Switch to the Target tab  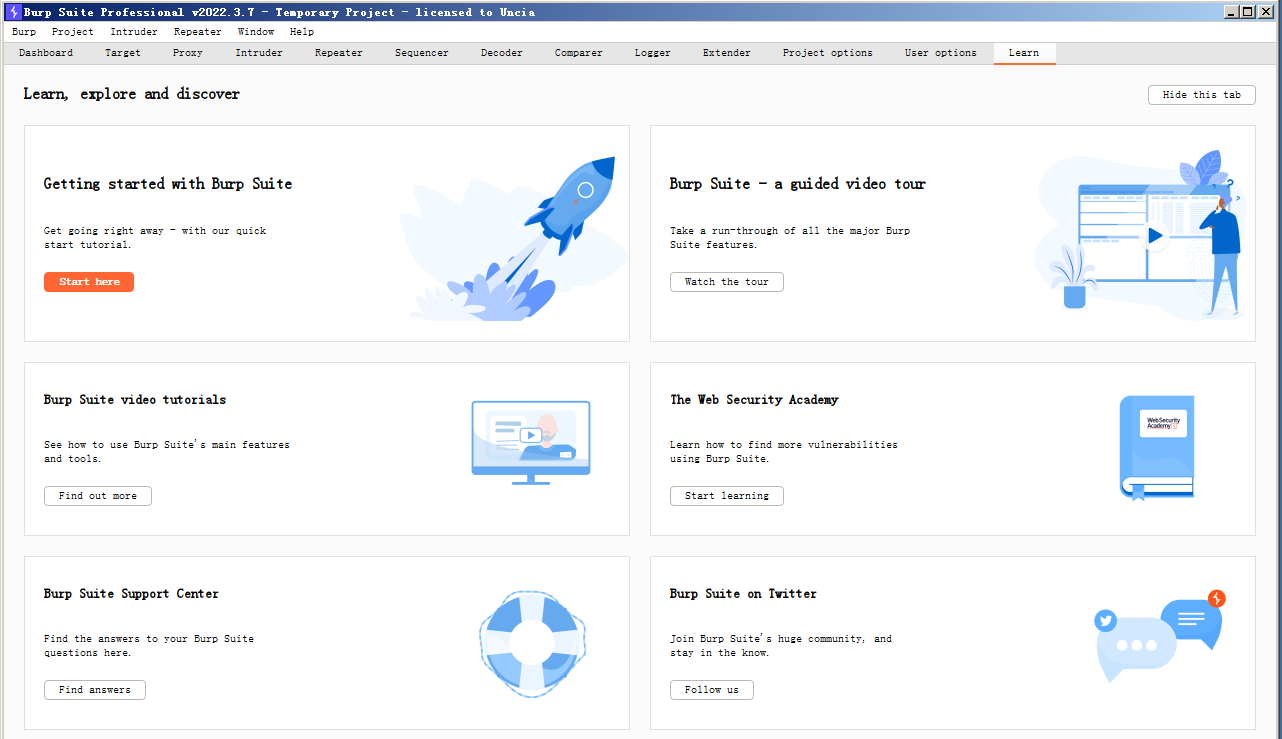click(x=123, y=53)
